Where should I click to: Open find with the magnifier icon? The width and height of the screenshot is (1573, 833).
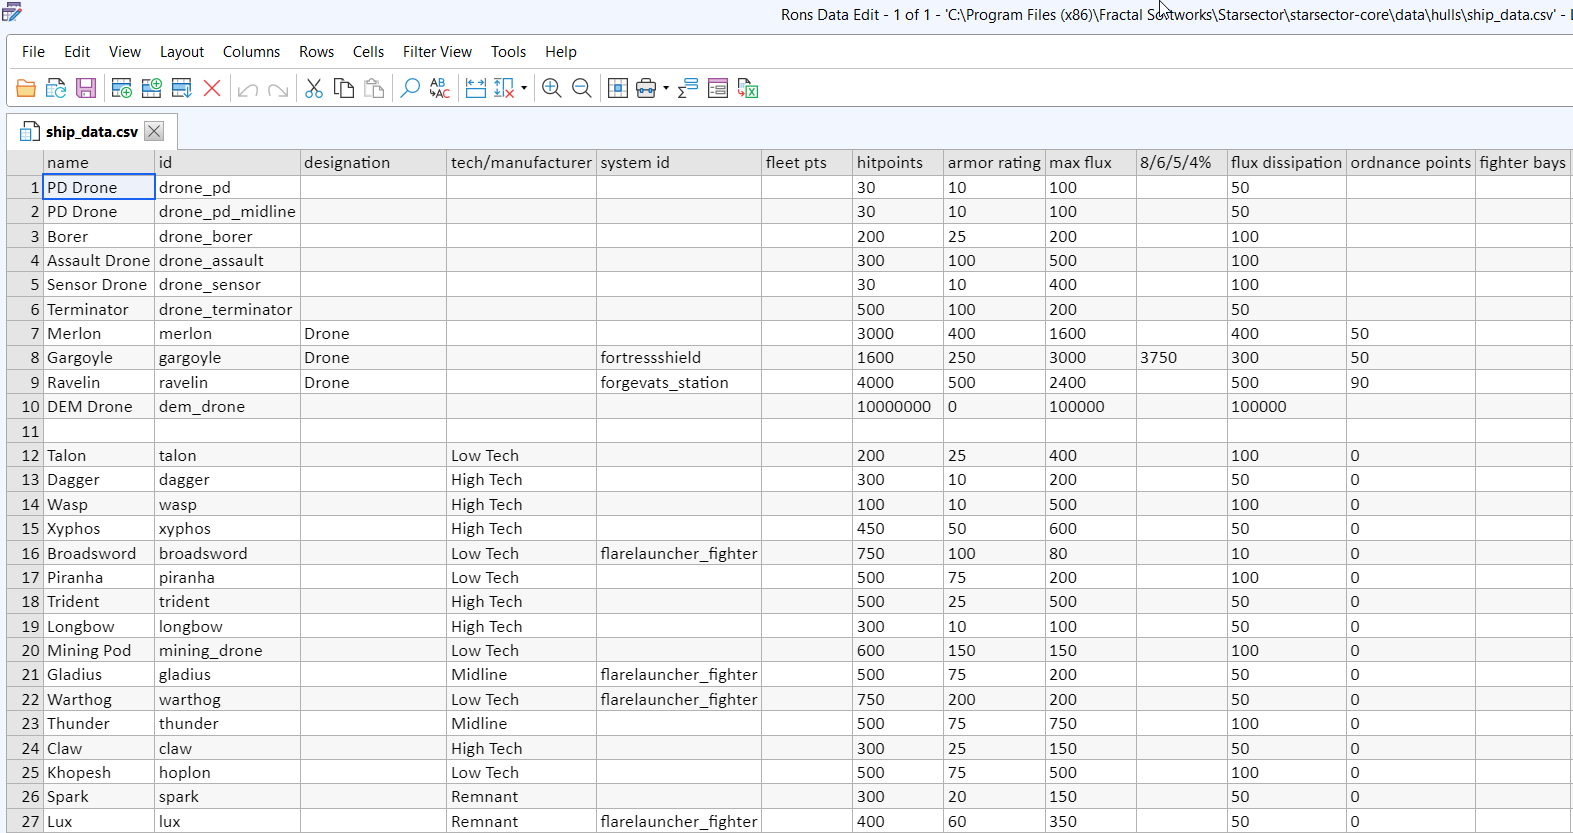[410, 89]
